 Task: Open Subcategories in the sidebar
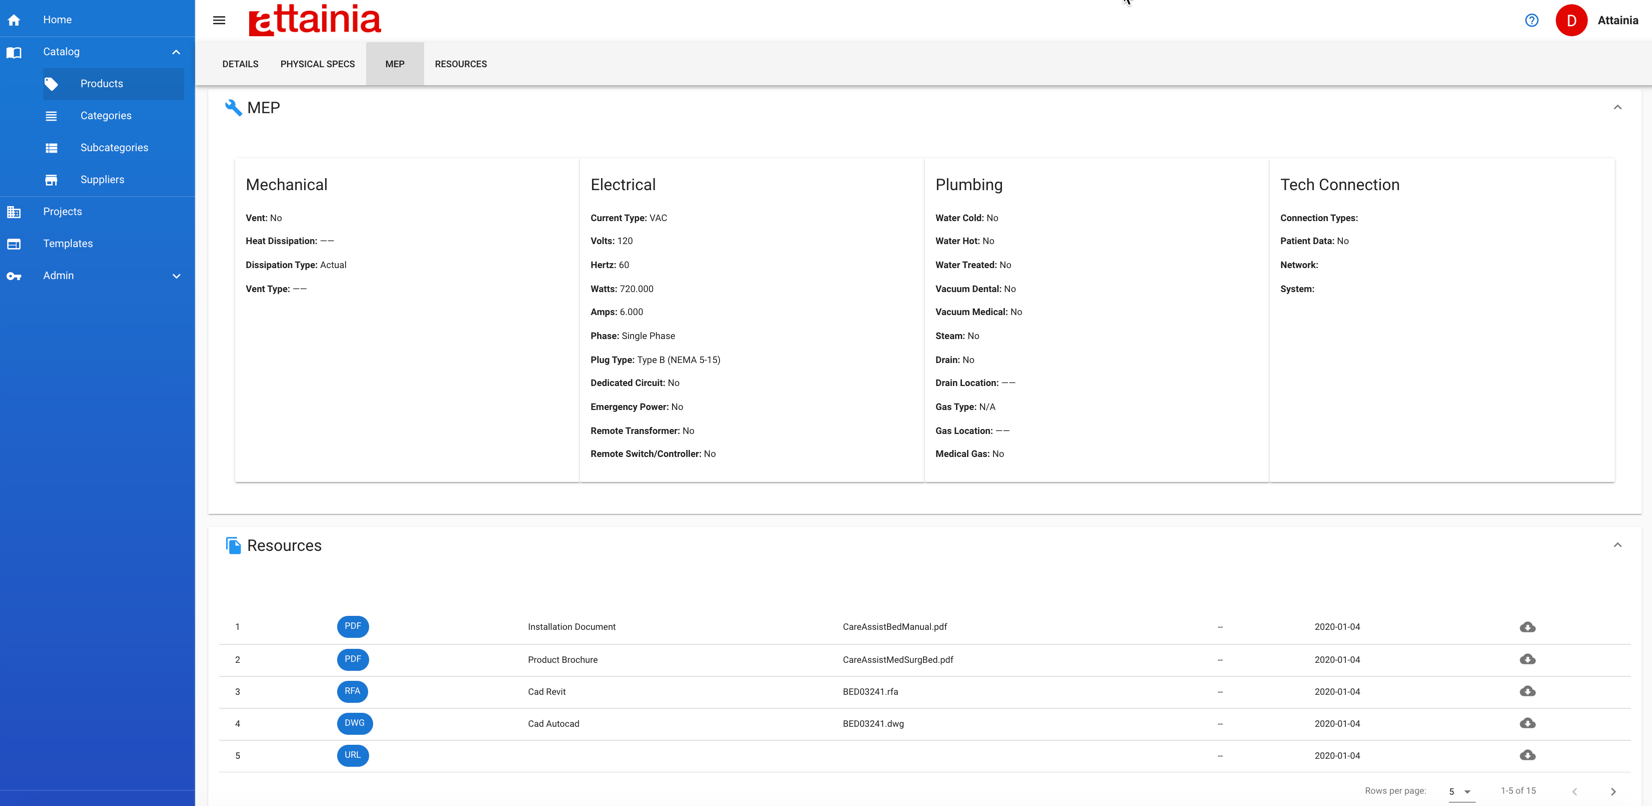pos(114,148)
